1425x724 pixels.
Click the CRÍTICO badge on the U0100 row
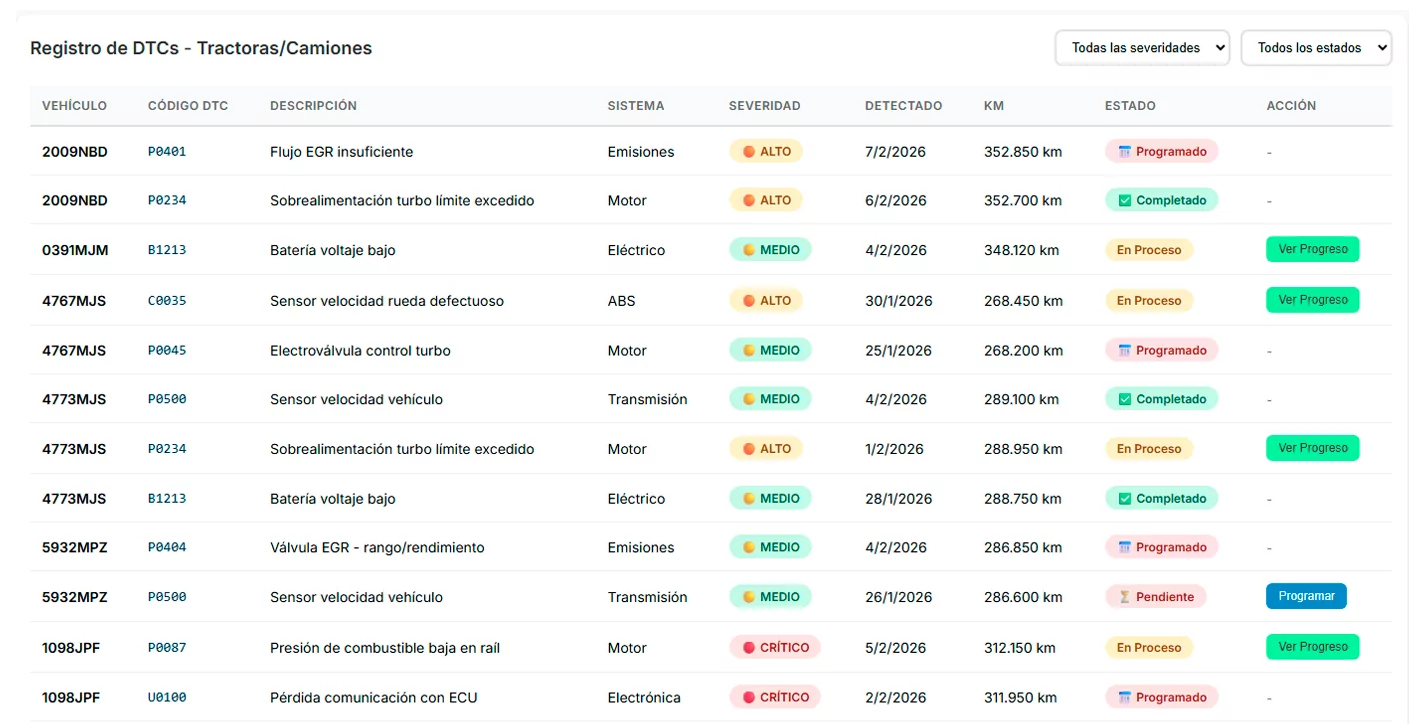pos(775,697)
